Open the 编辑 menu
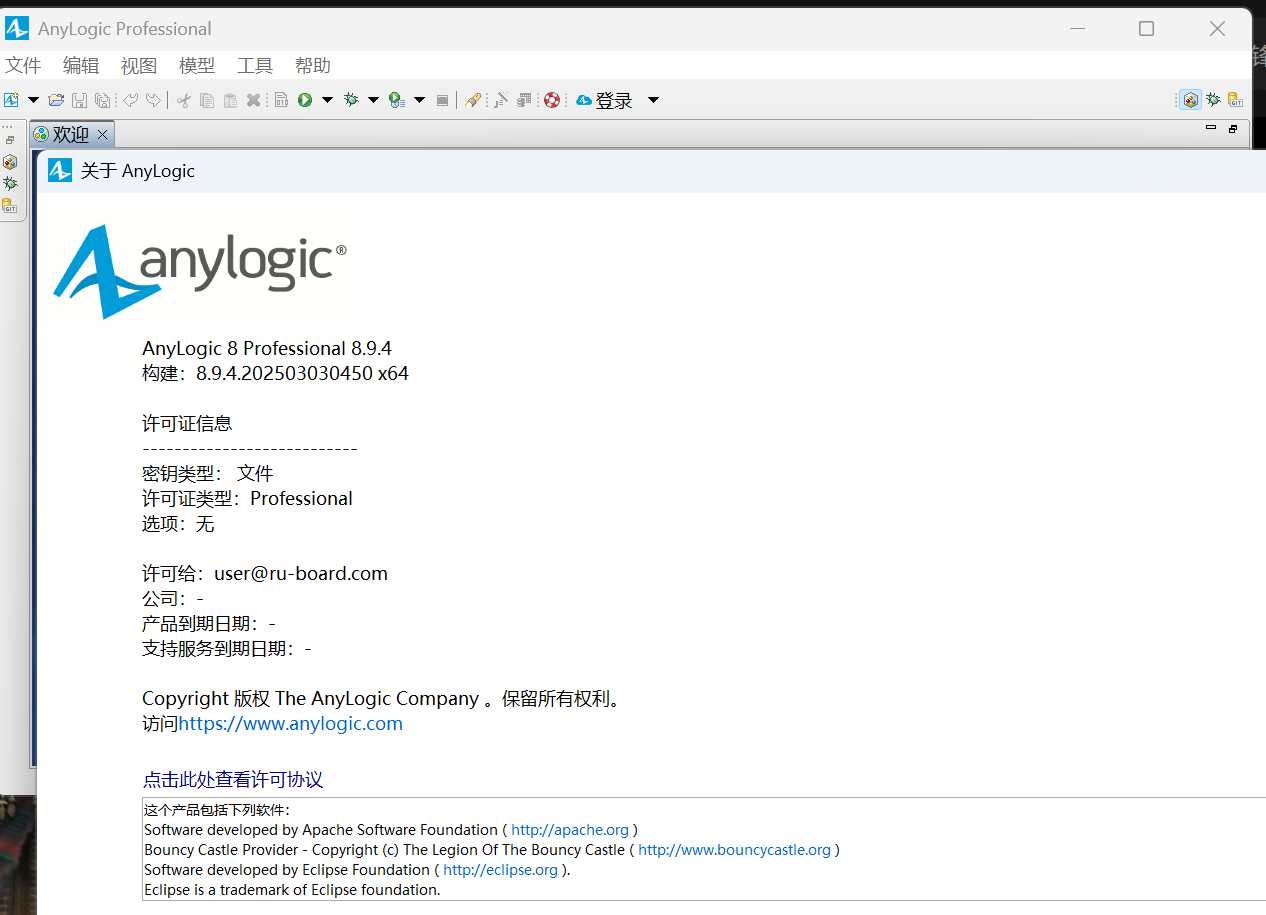 (81, 66)
